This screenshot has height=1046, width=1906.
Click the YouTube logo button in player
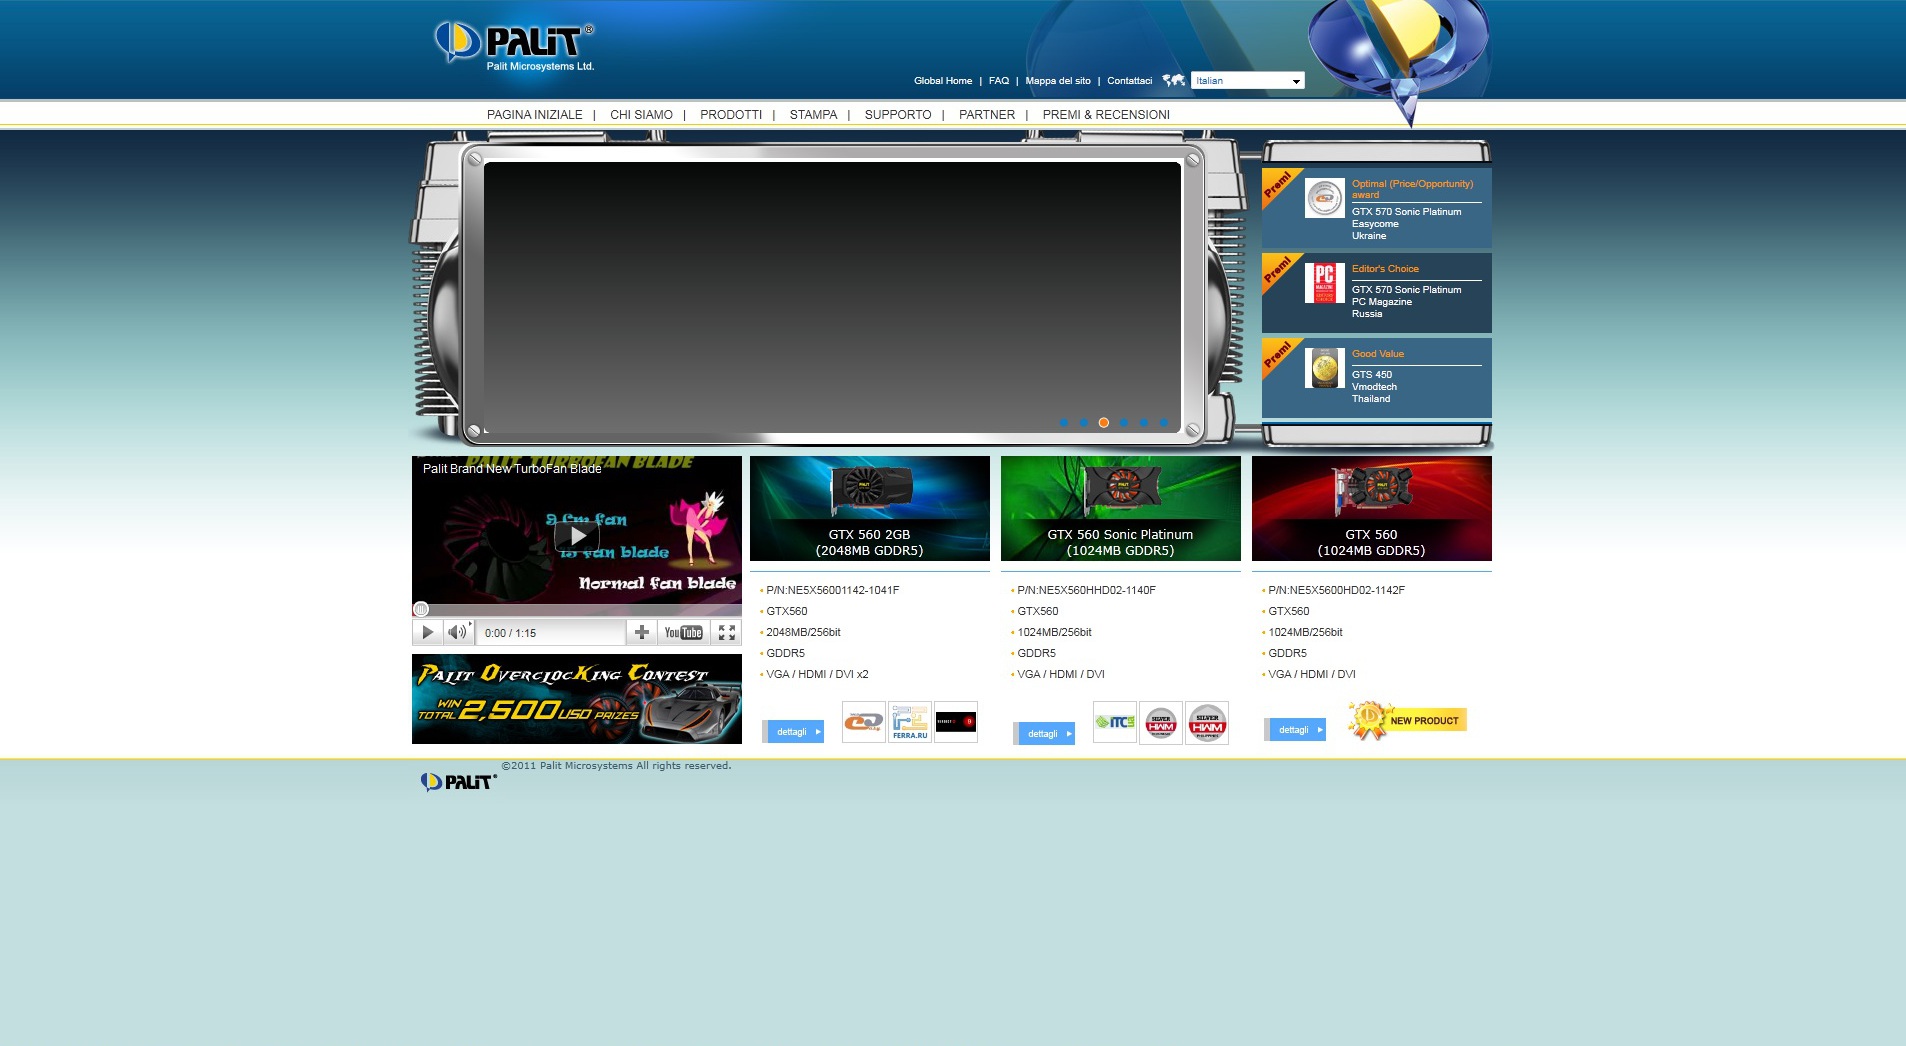point(684,632)
